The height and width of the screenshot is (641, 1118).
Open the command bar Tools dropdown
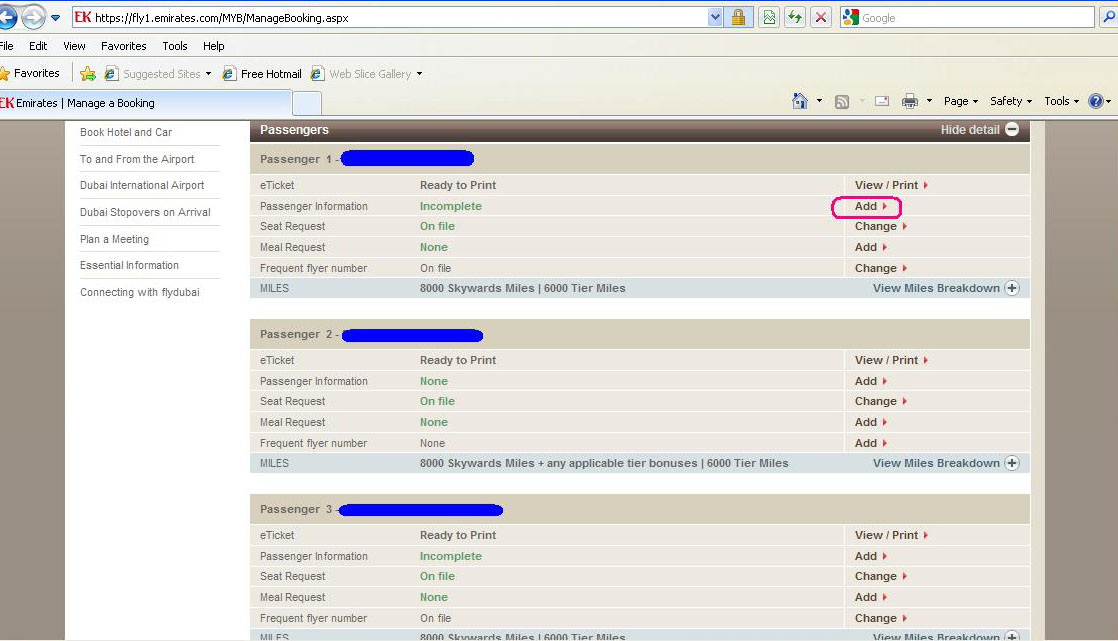tap(1061, 101)
